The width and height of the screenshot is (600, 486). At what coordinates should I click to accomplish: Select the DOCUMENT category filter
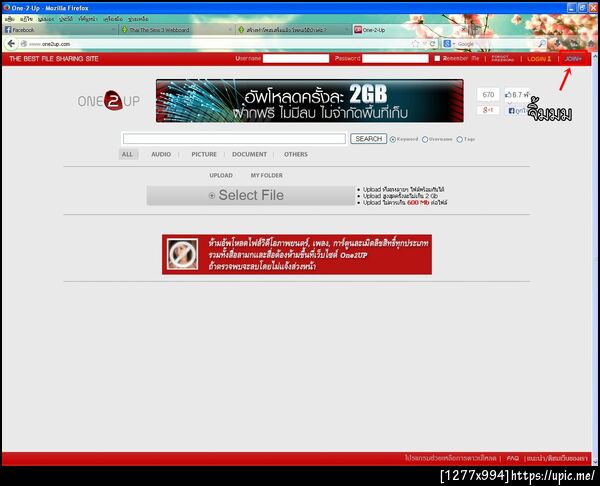click(x=249, y=154)
